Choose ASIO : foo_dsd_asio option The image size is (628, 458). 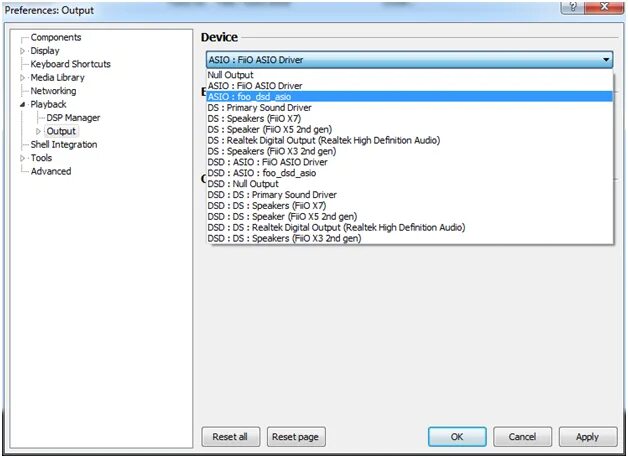tap(410, 96)
